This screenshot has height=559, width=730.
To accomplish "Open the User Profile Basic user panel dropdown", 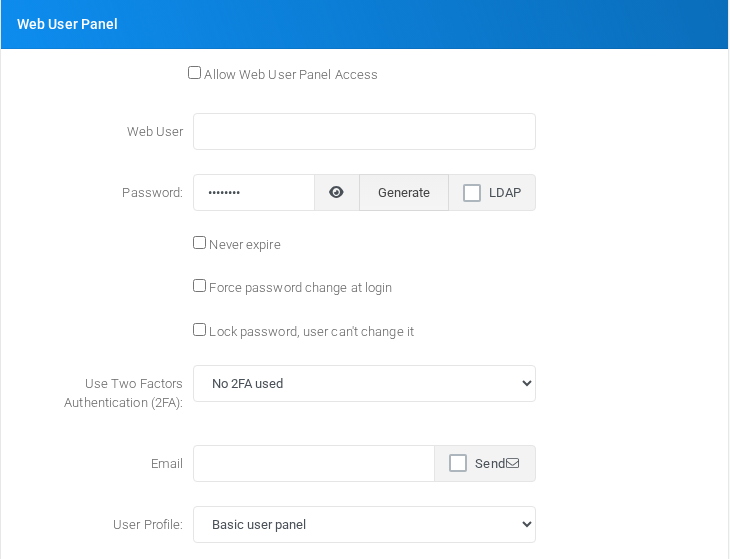I will coord(364,525).
